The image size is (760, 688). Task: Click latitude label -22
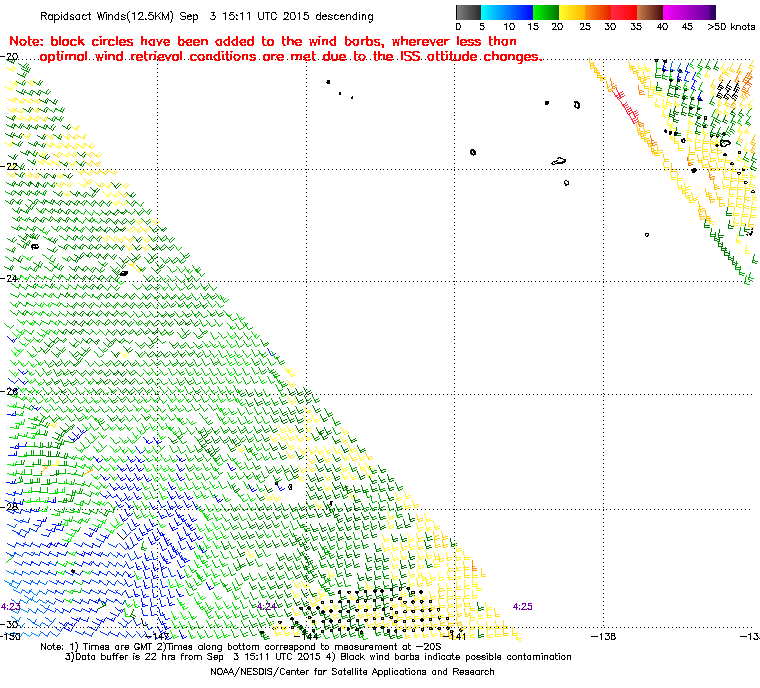pos(9,166)
